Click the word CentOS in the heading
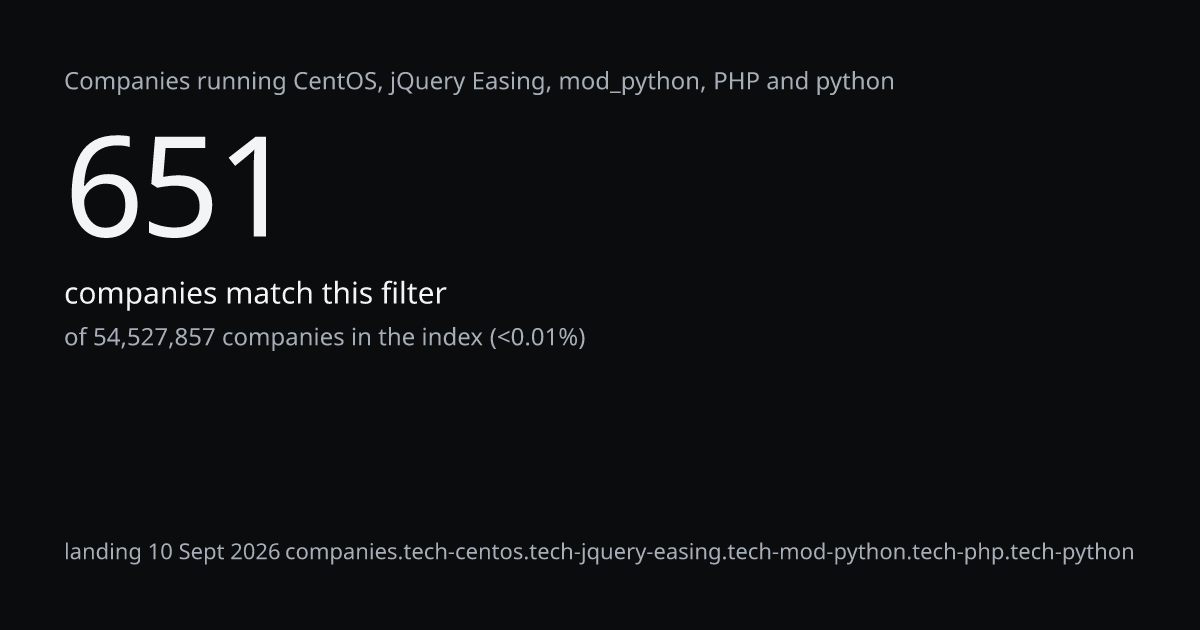This screenshot has height=630, width=1200. coord(337,81)
